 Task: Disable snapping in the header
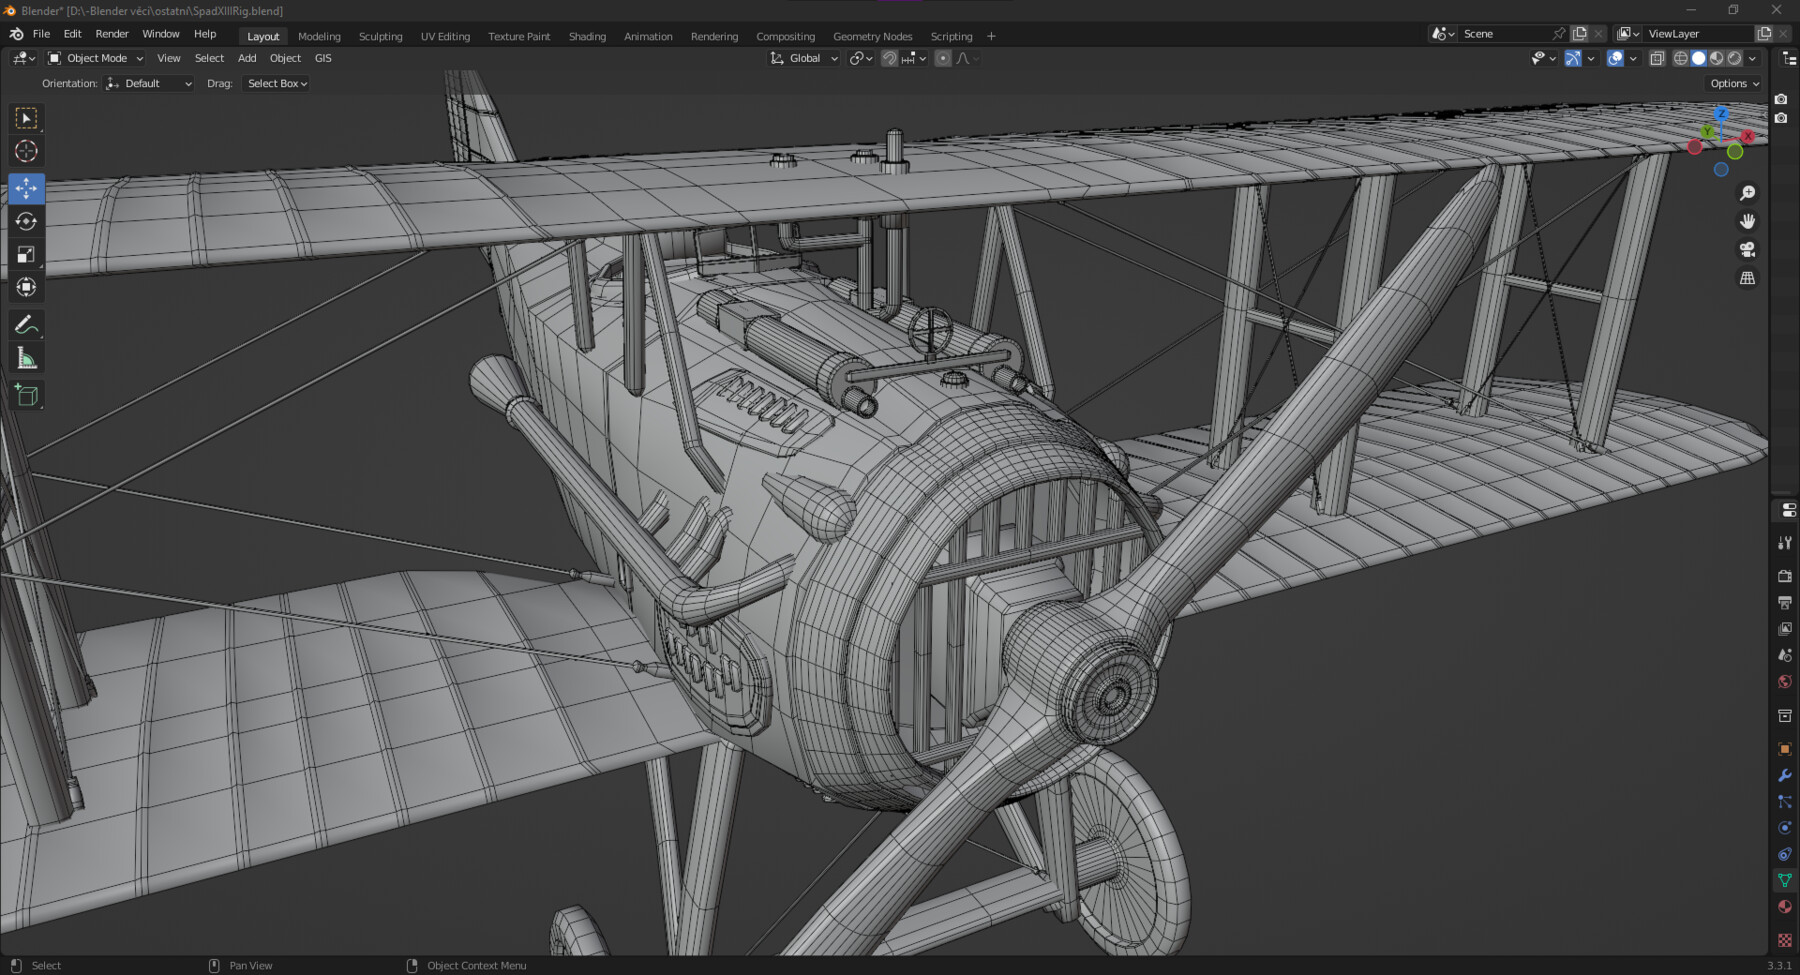[889, 58]
